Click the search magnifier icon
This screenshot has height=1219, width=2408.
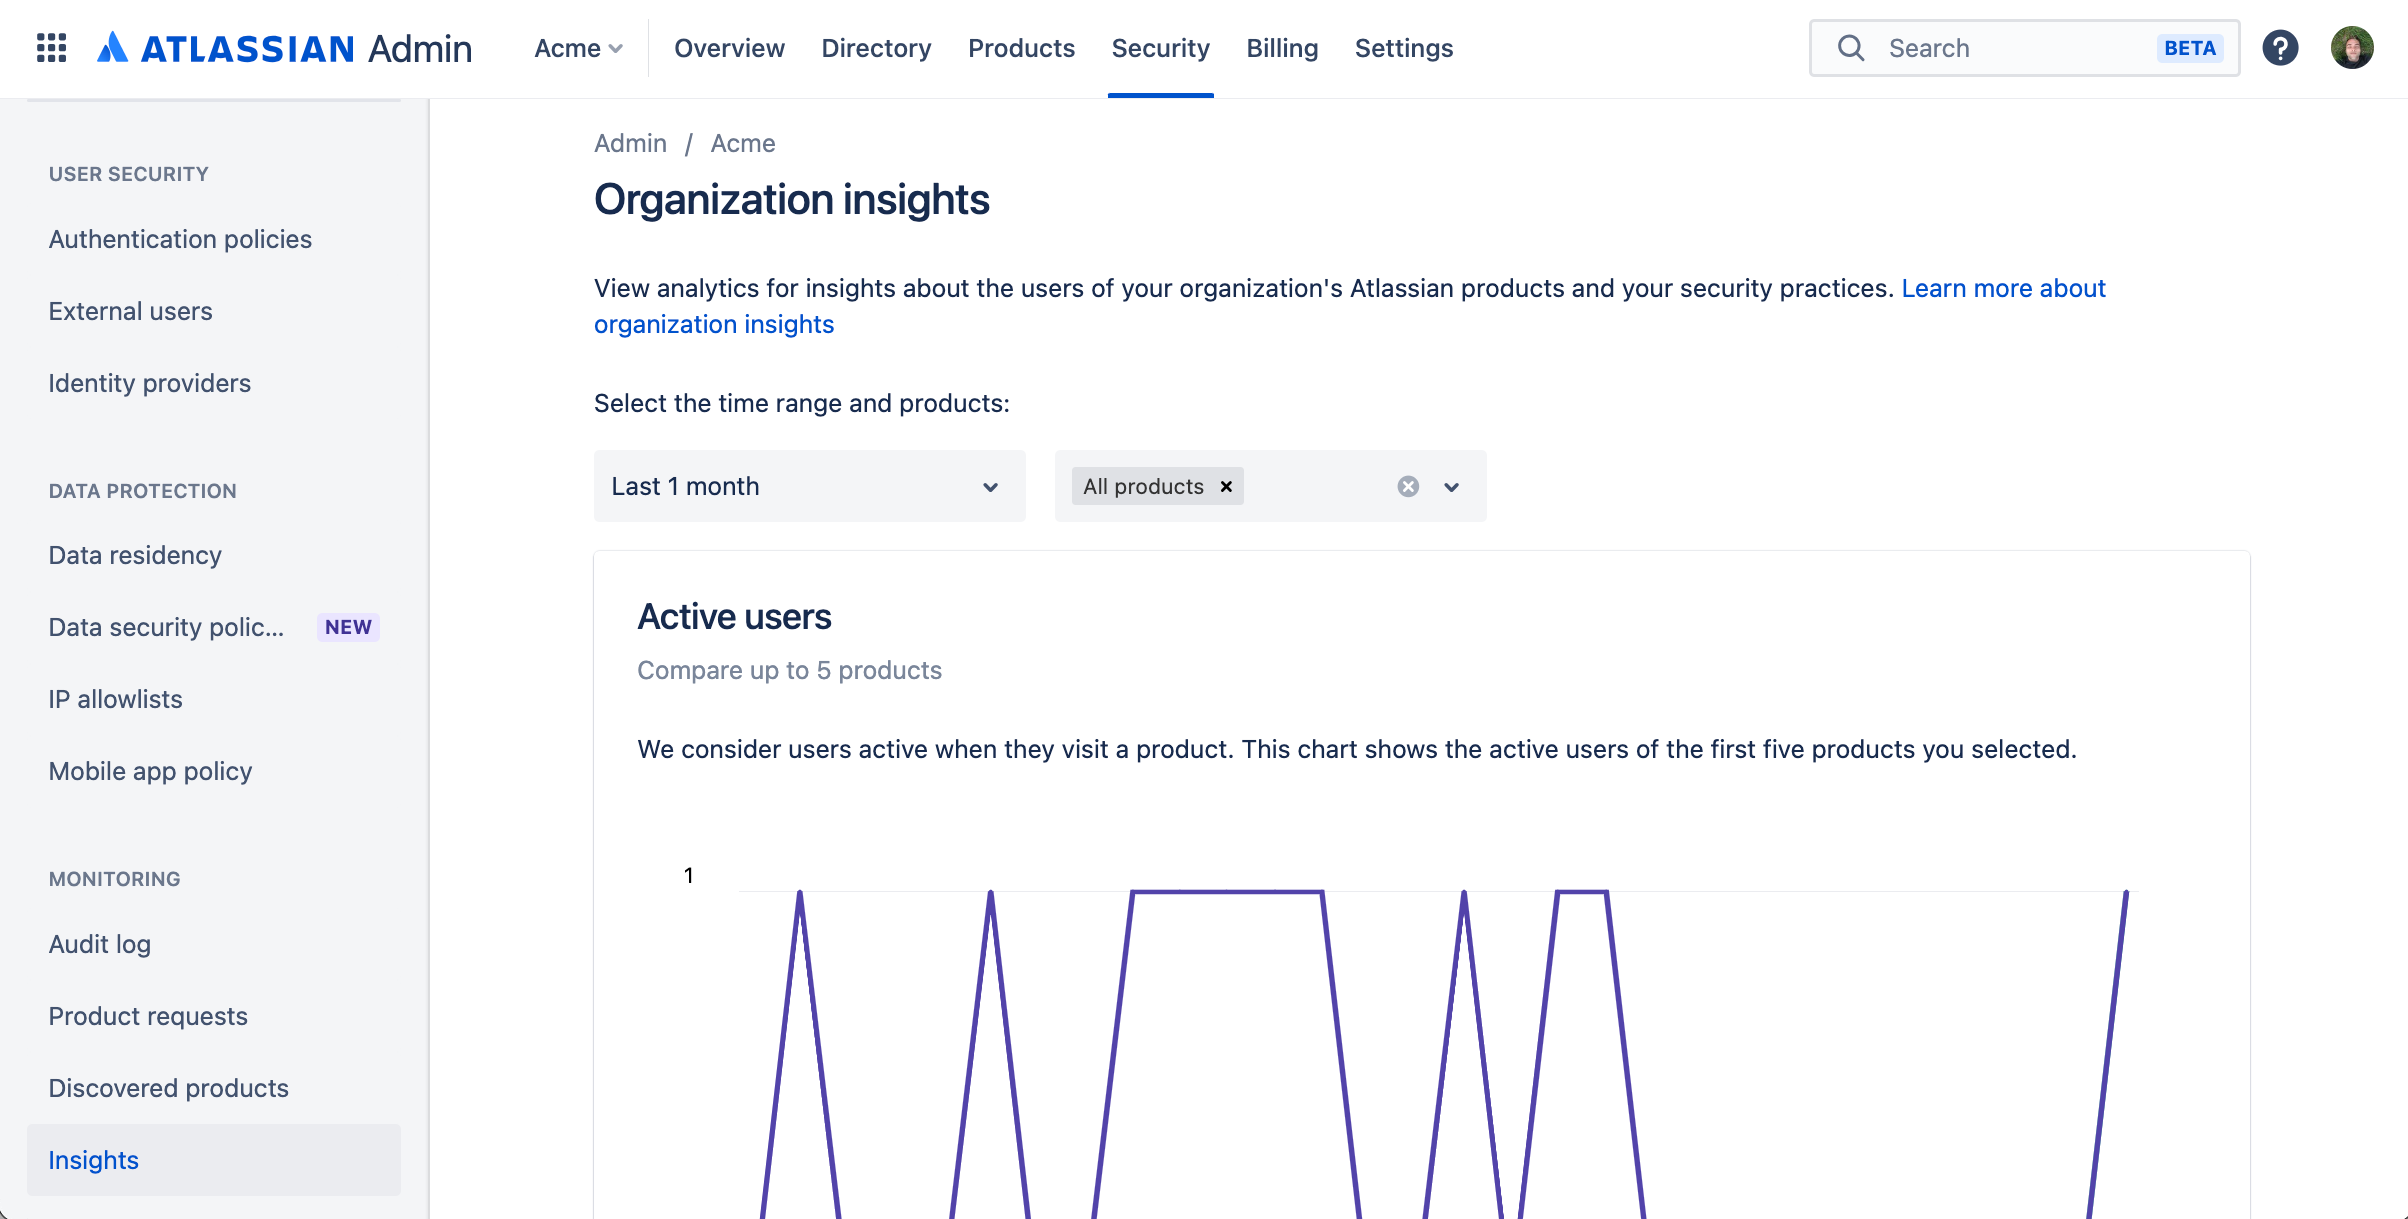pyautogui.click(x=1851, y=47)
